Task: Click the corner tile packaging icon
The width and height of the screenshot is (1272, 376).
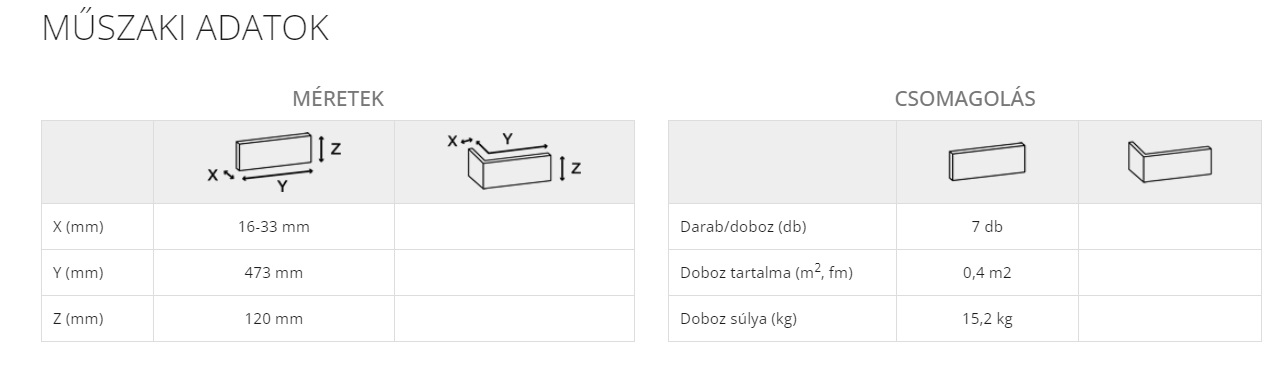Action: pos(1169,162)
